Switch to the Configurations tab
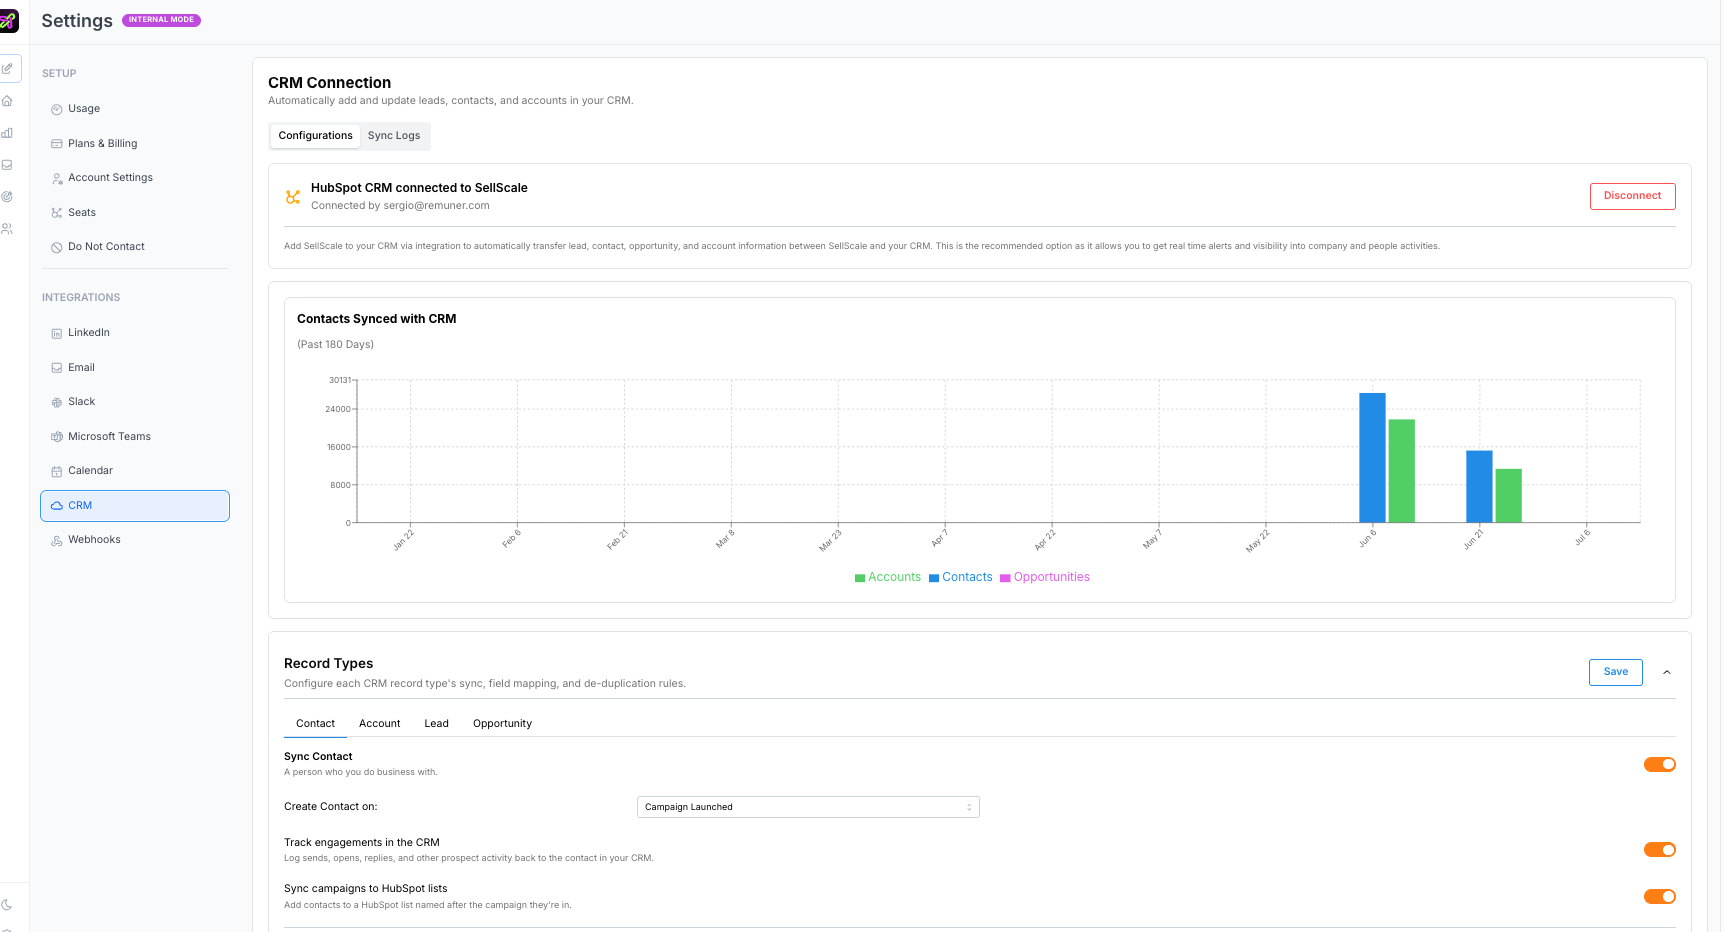 coord(315,136)
